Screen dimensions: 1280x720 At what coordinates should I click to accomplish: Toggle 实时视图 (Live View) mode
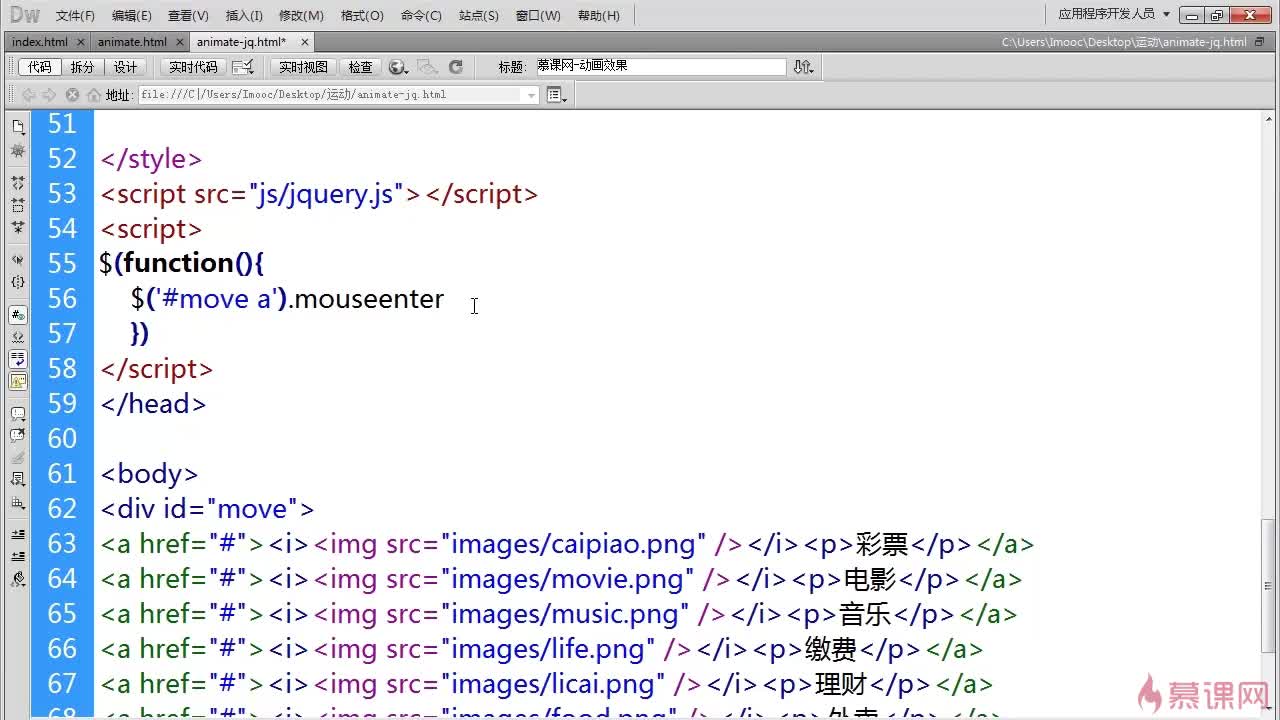tap(303, 67)
